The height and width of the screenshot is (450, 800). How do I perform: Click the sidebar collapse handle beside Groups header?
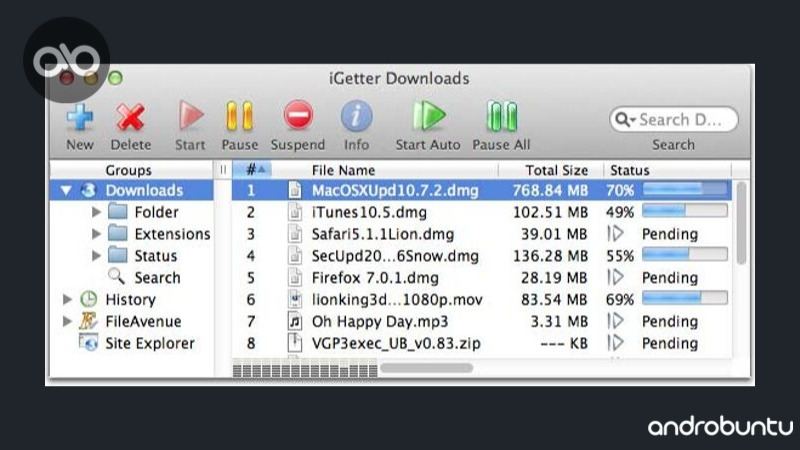(x=223, y=170)
